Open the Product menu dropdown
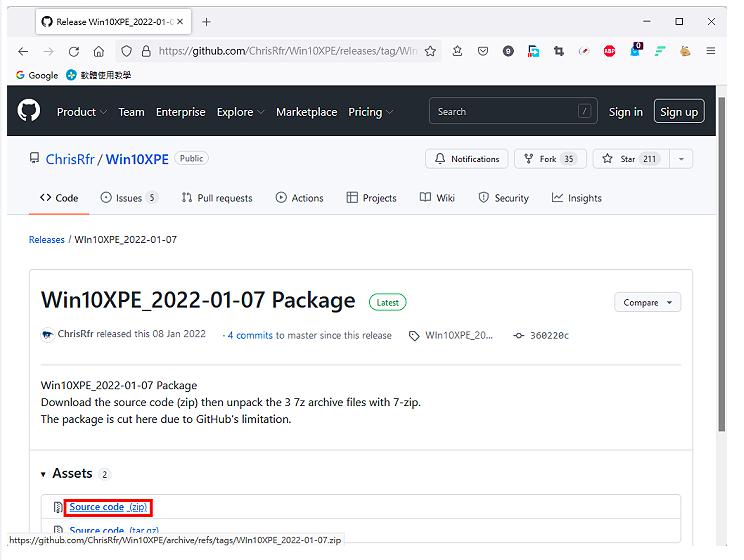 pos(81,112)
